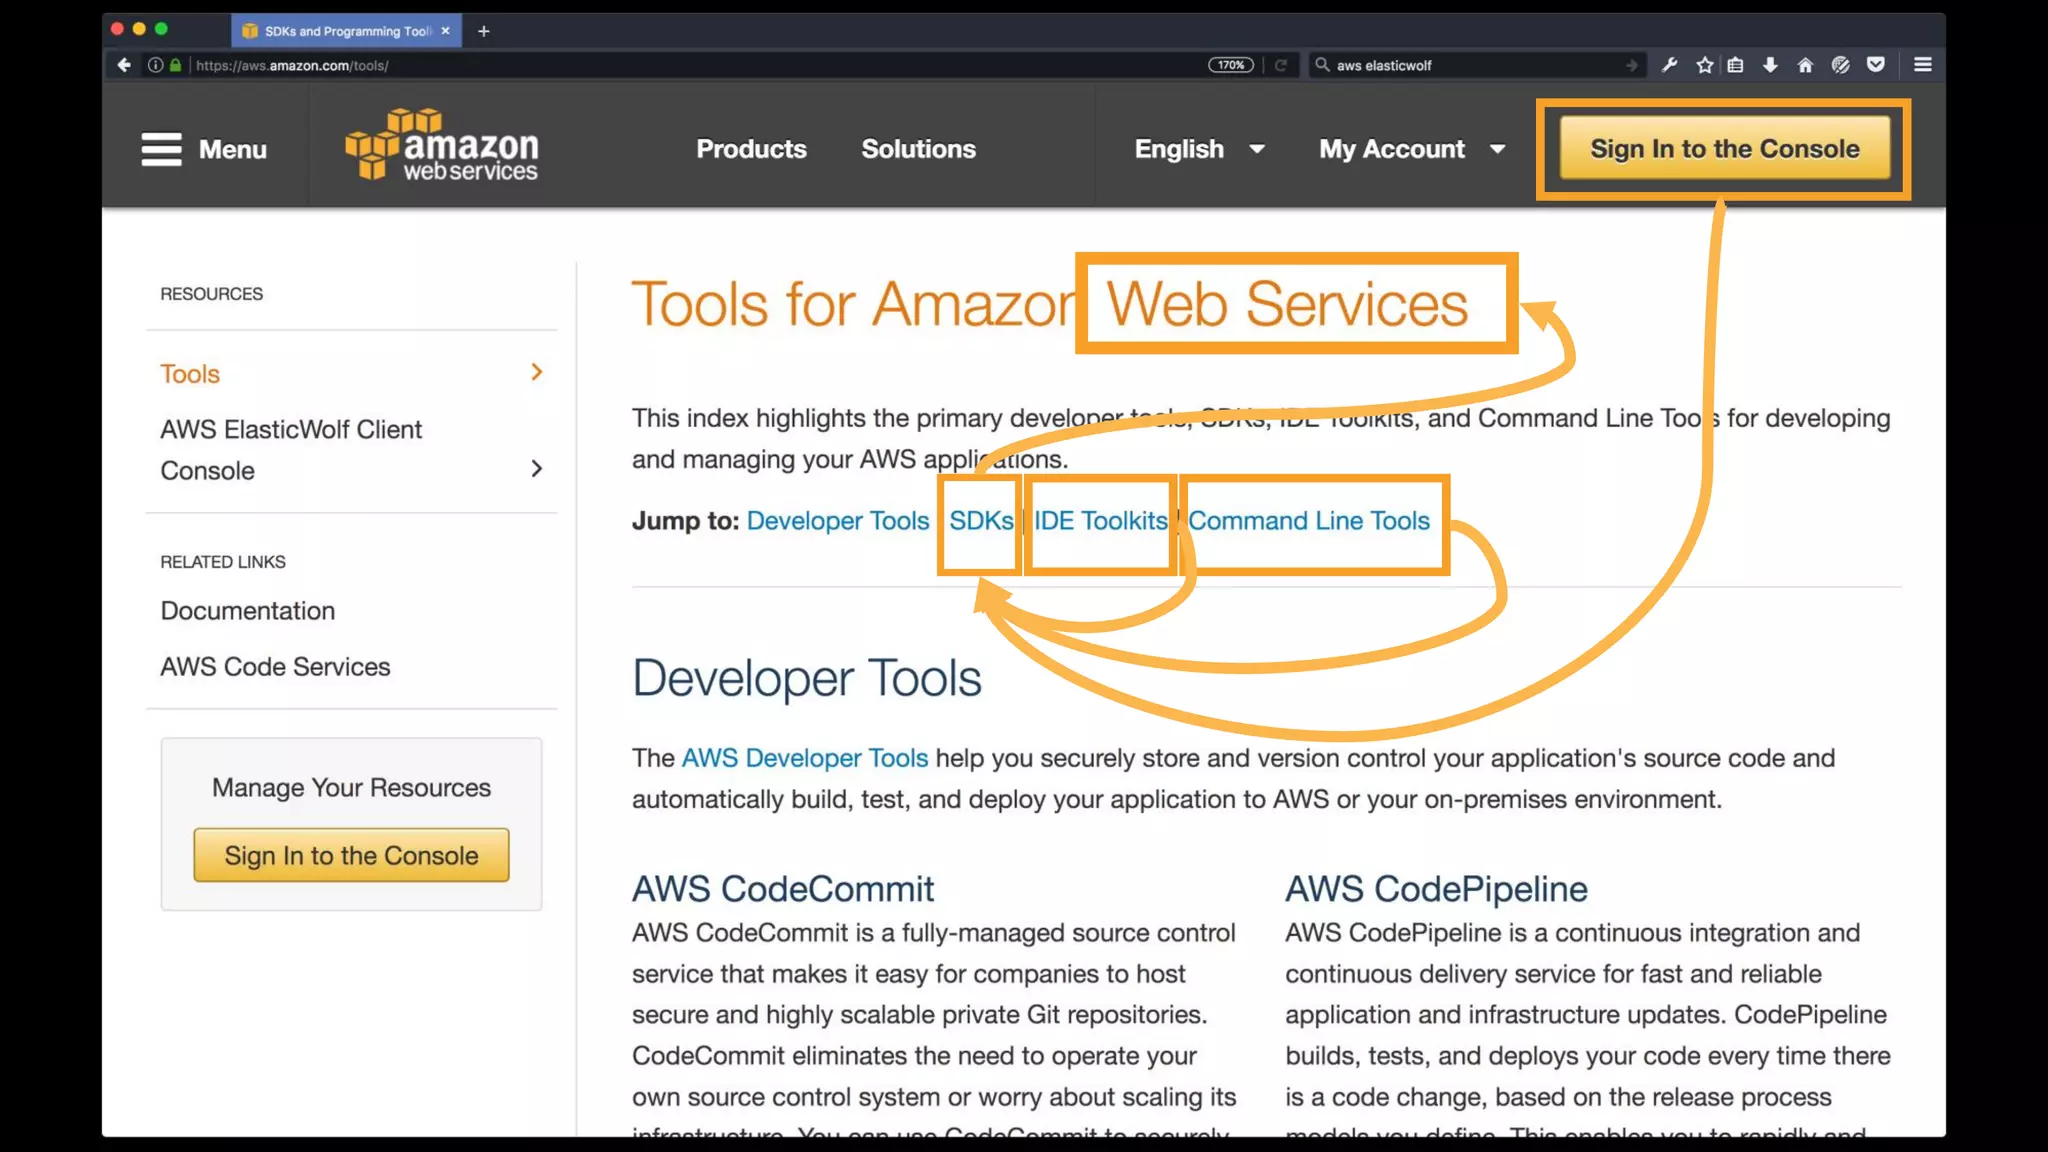Click the 'Jump to:' label
The image size is (2048, 1152).
click(x=685, y=520)
